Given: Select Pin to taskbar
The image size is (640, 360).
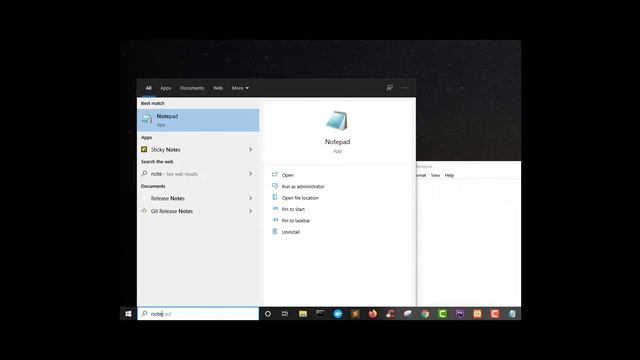Looking at the screenshot, I should click(296, 221).
